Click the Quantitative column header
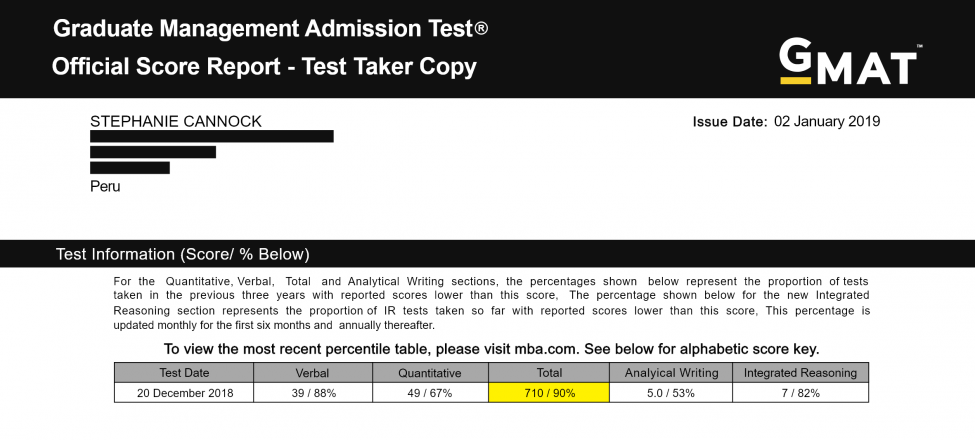This screenshot has height=440, width=975. [430, 373]
